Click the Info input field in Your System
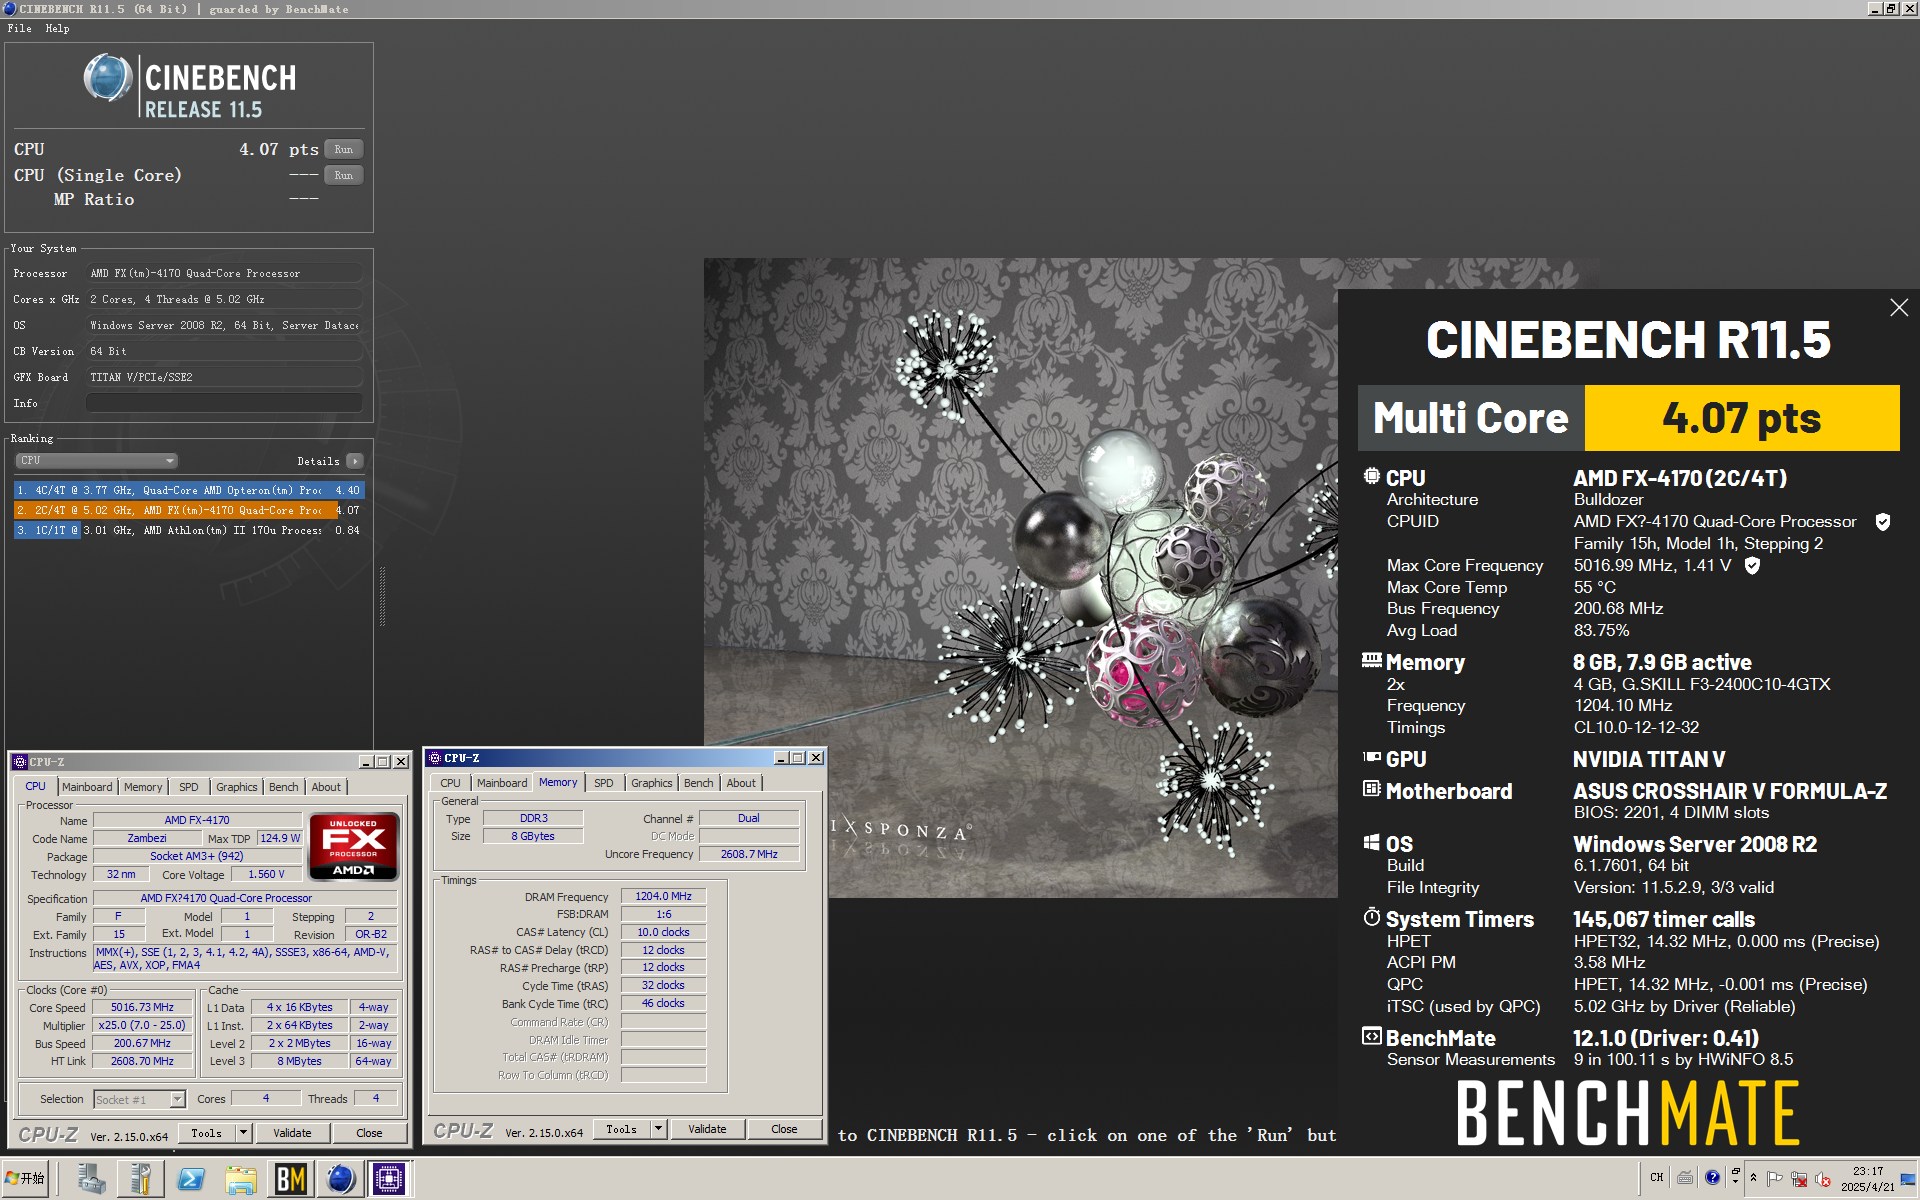1920x1200 pixels. 224,403
